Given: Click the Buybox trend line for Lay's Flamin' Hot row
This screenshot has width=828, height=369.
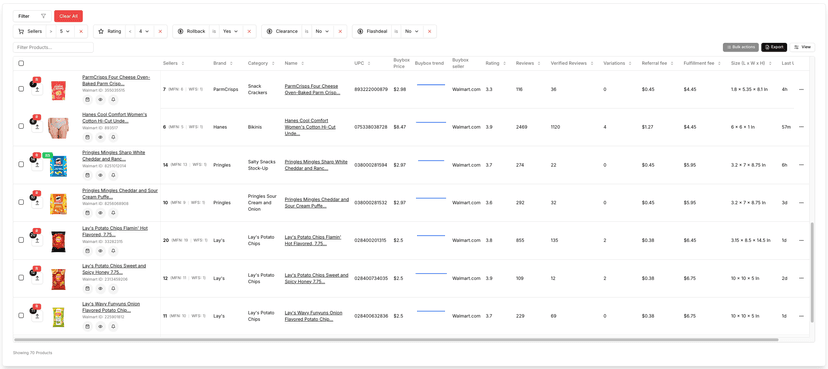Looking at the screenshot, I should point(431,235).
